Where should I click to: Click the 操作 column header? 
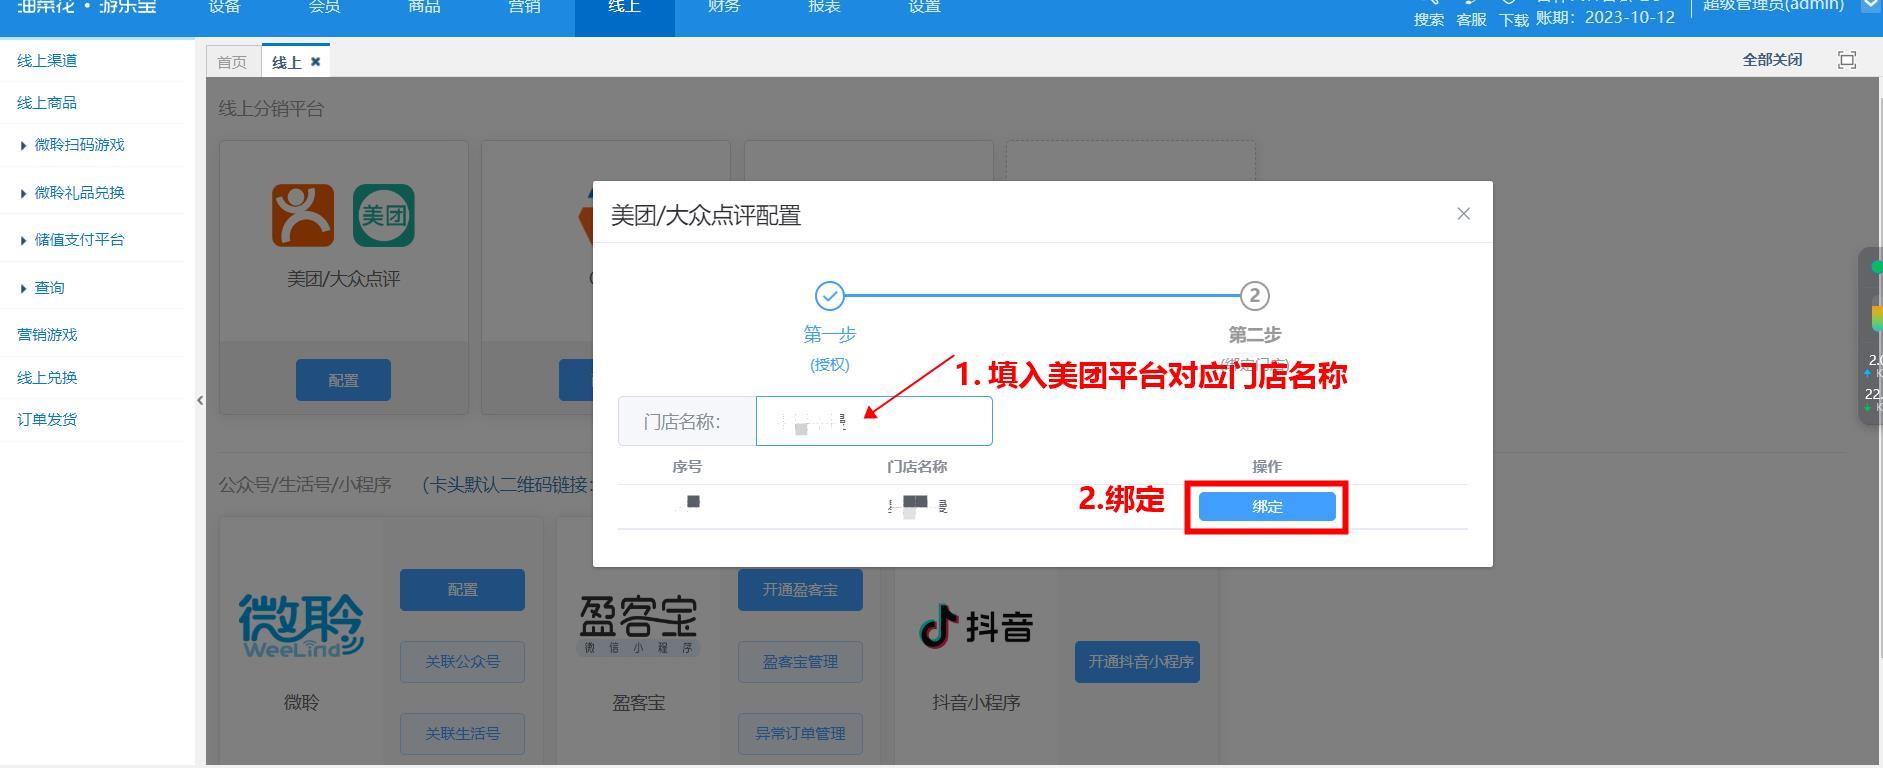1267,467
